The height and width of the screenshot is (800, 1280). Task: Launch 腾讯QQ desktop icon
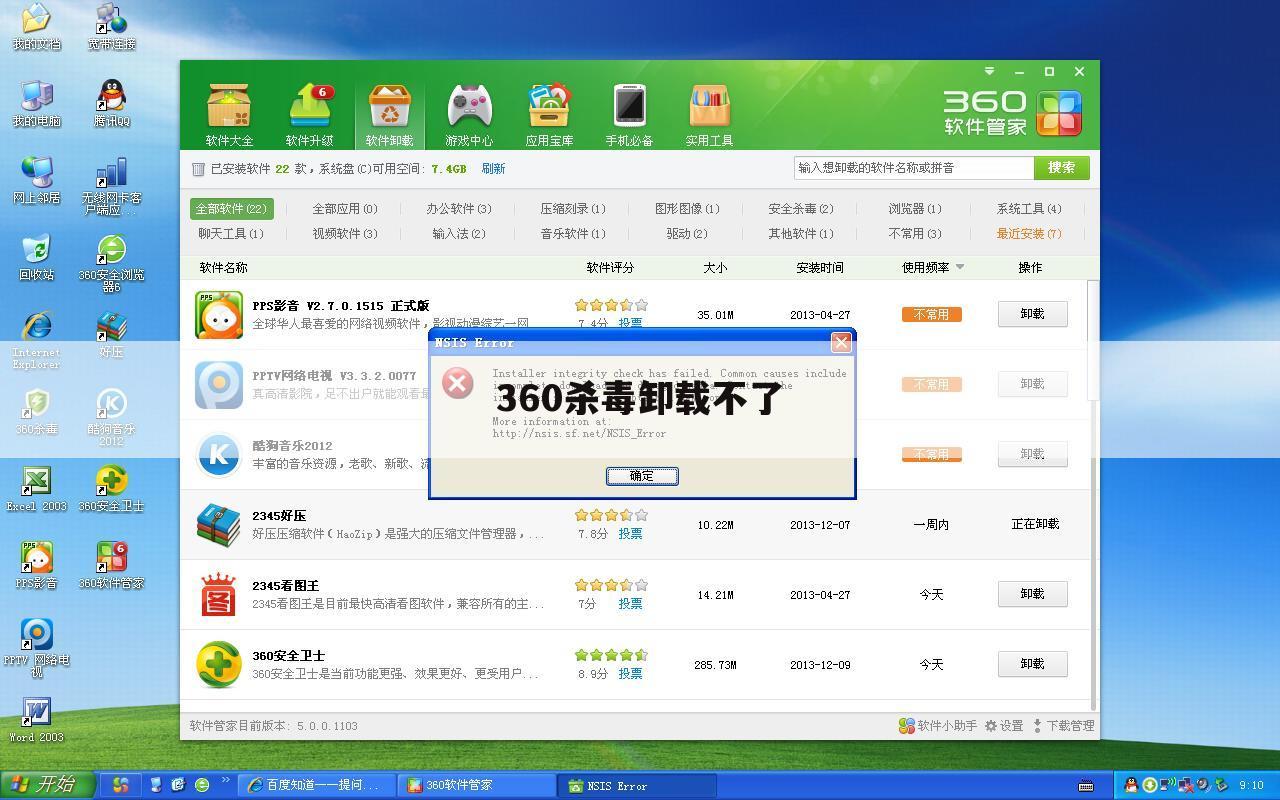tap(111, 103)
